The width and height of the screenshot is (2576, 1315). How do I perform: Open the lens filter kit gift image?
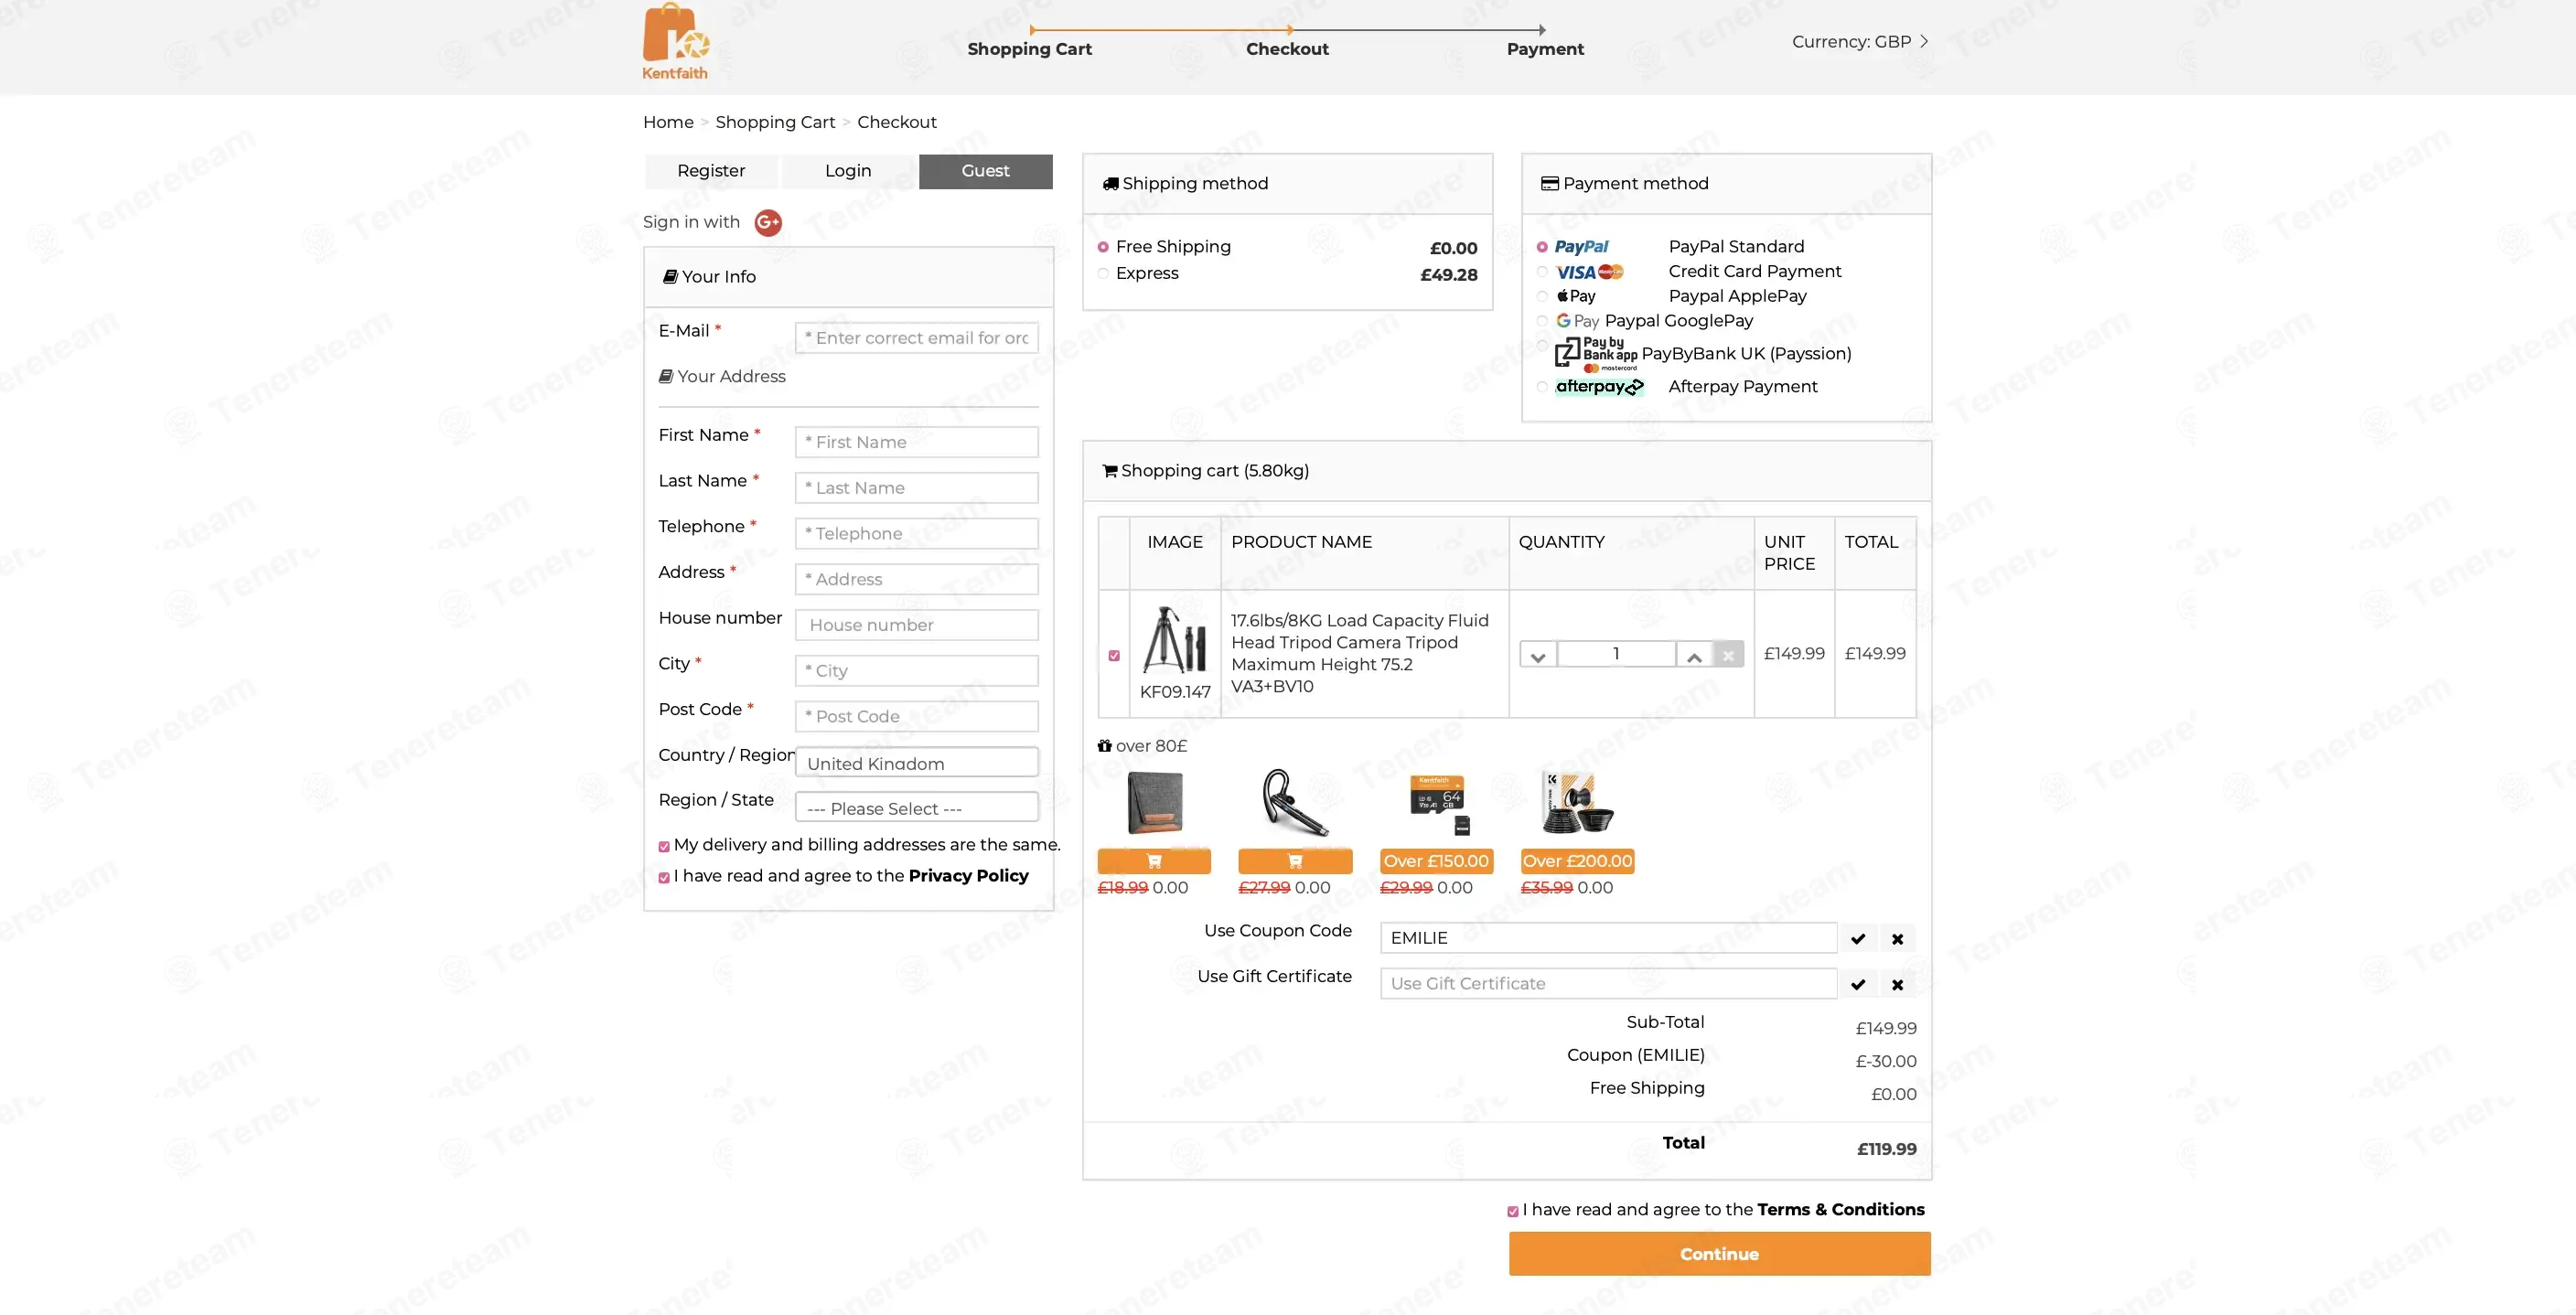point(1577,804)
